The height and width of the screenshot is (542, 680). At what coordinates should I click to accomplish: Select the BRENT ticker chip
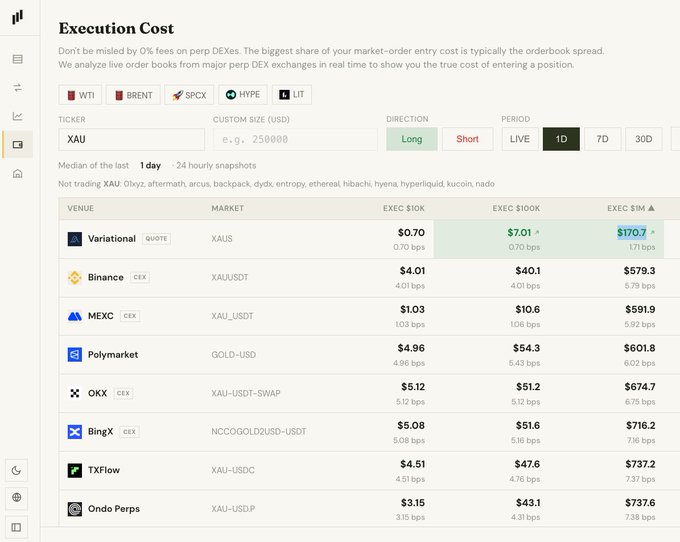point(133,95)
